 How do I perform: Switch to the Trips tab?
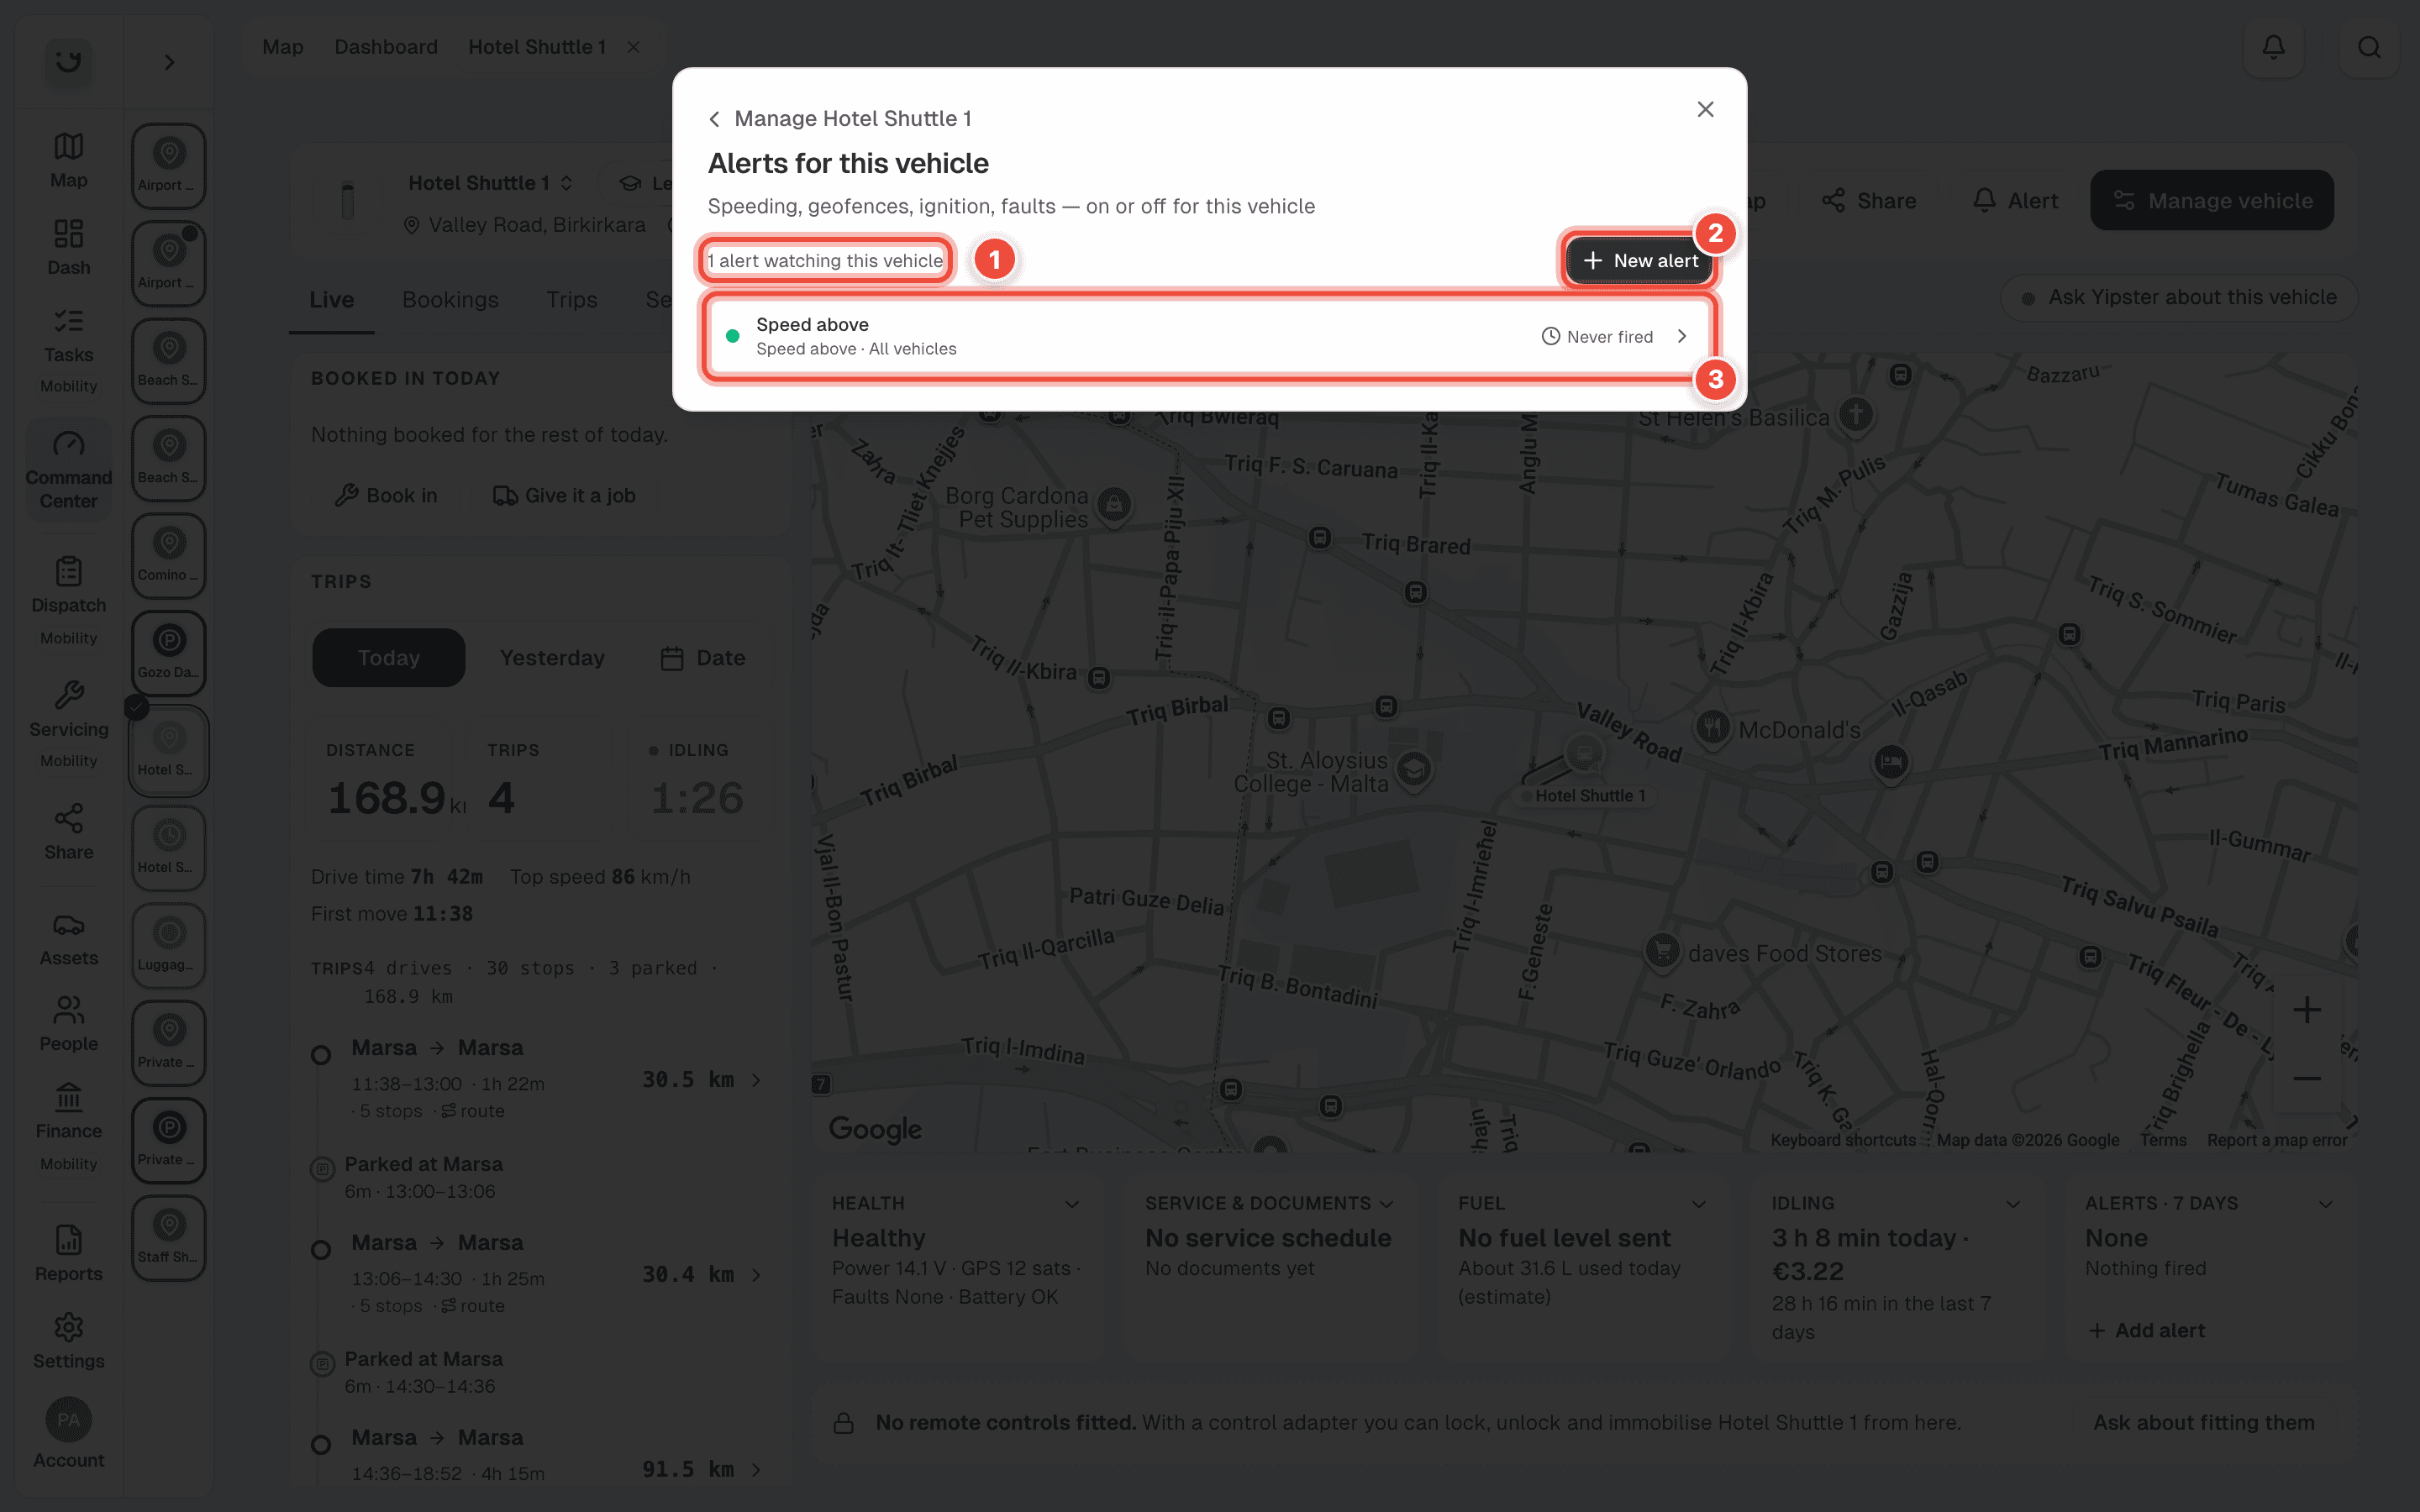[x=572, y=300]
